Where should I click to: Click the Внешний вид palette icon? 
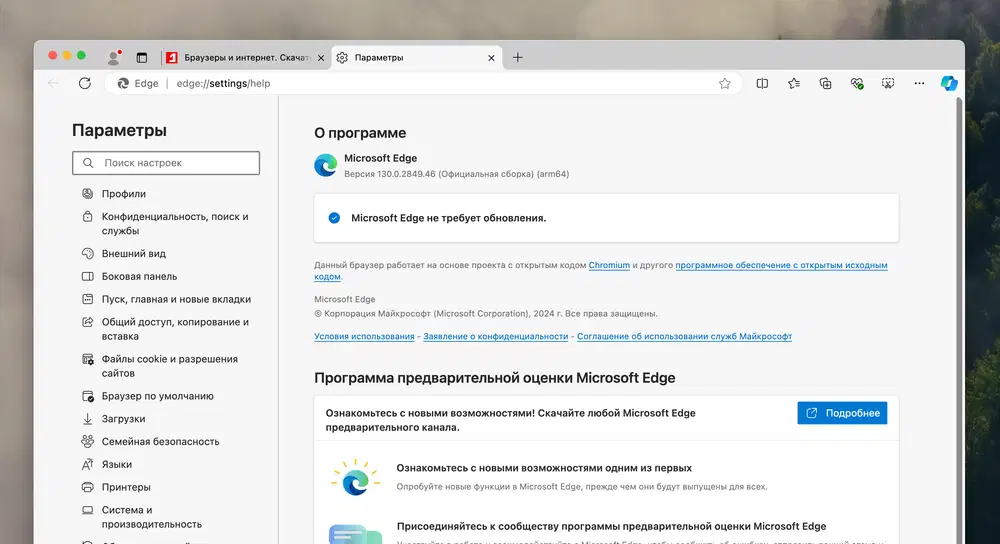coord(87,253)
